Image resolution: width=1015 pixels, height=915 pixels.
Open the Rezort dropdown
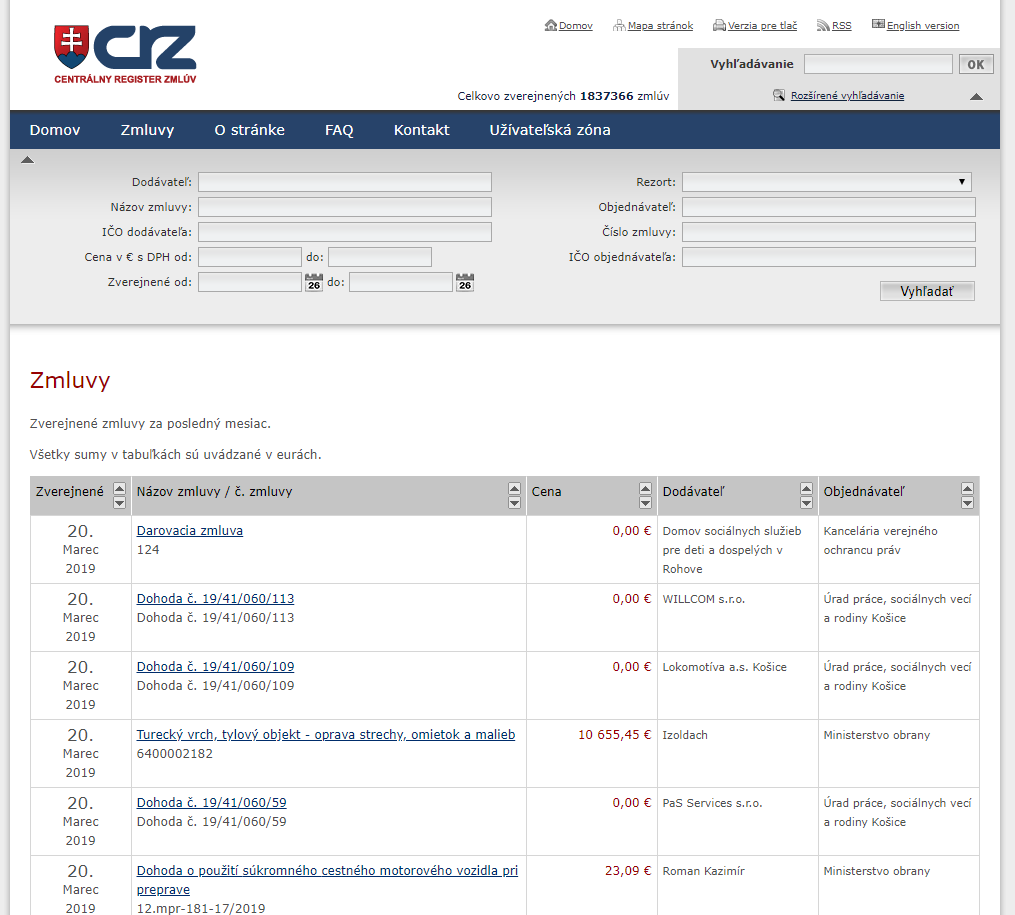pos(827,182)
